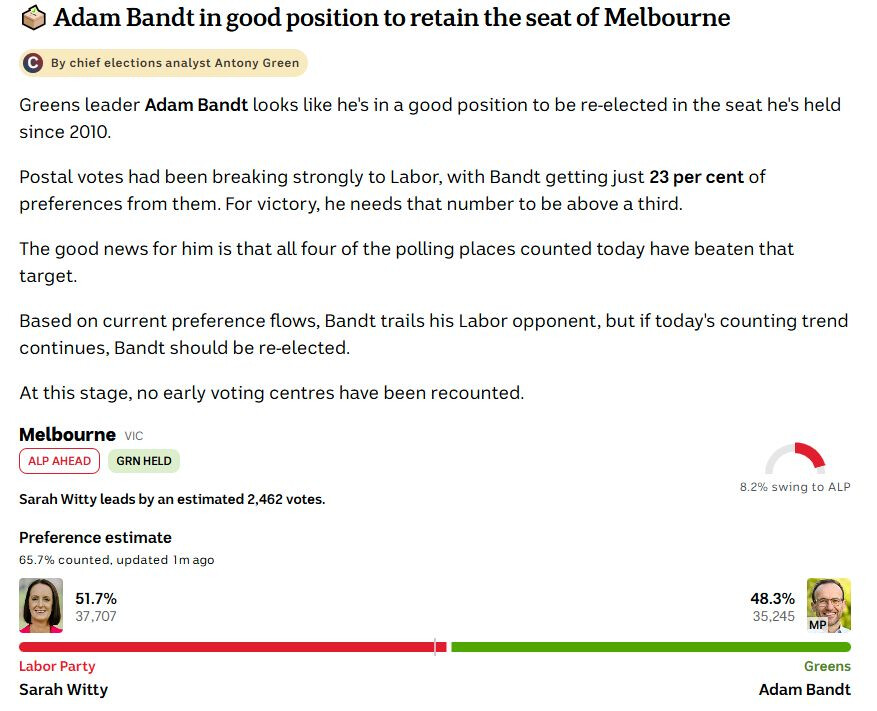Select the ALP AHEAD badge
877x711 pixels.
click(59, 461)
